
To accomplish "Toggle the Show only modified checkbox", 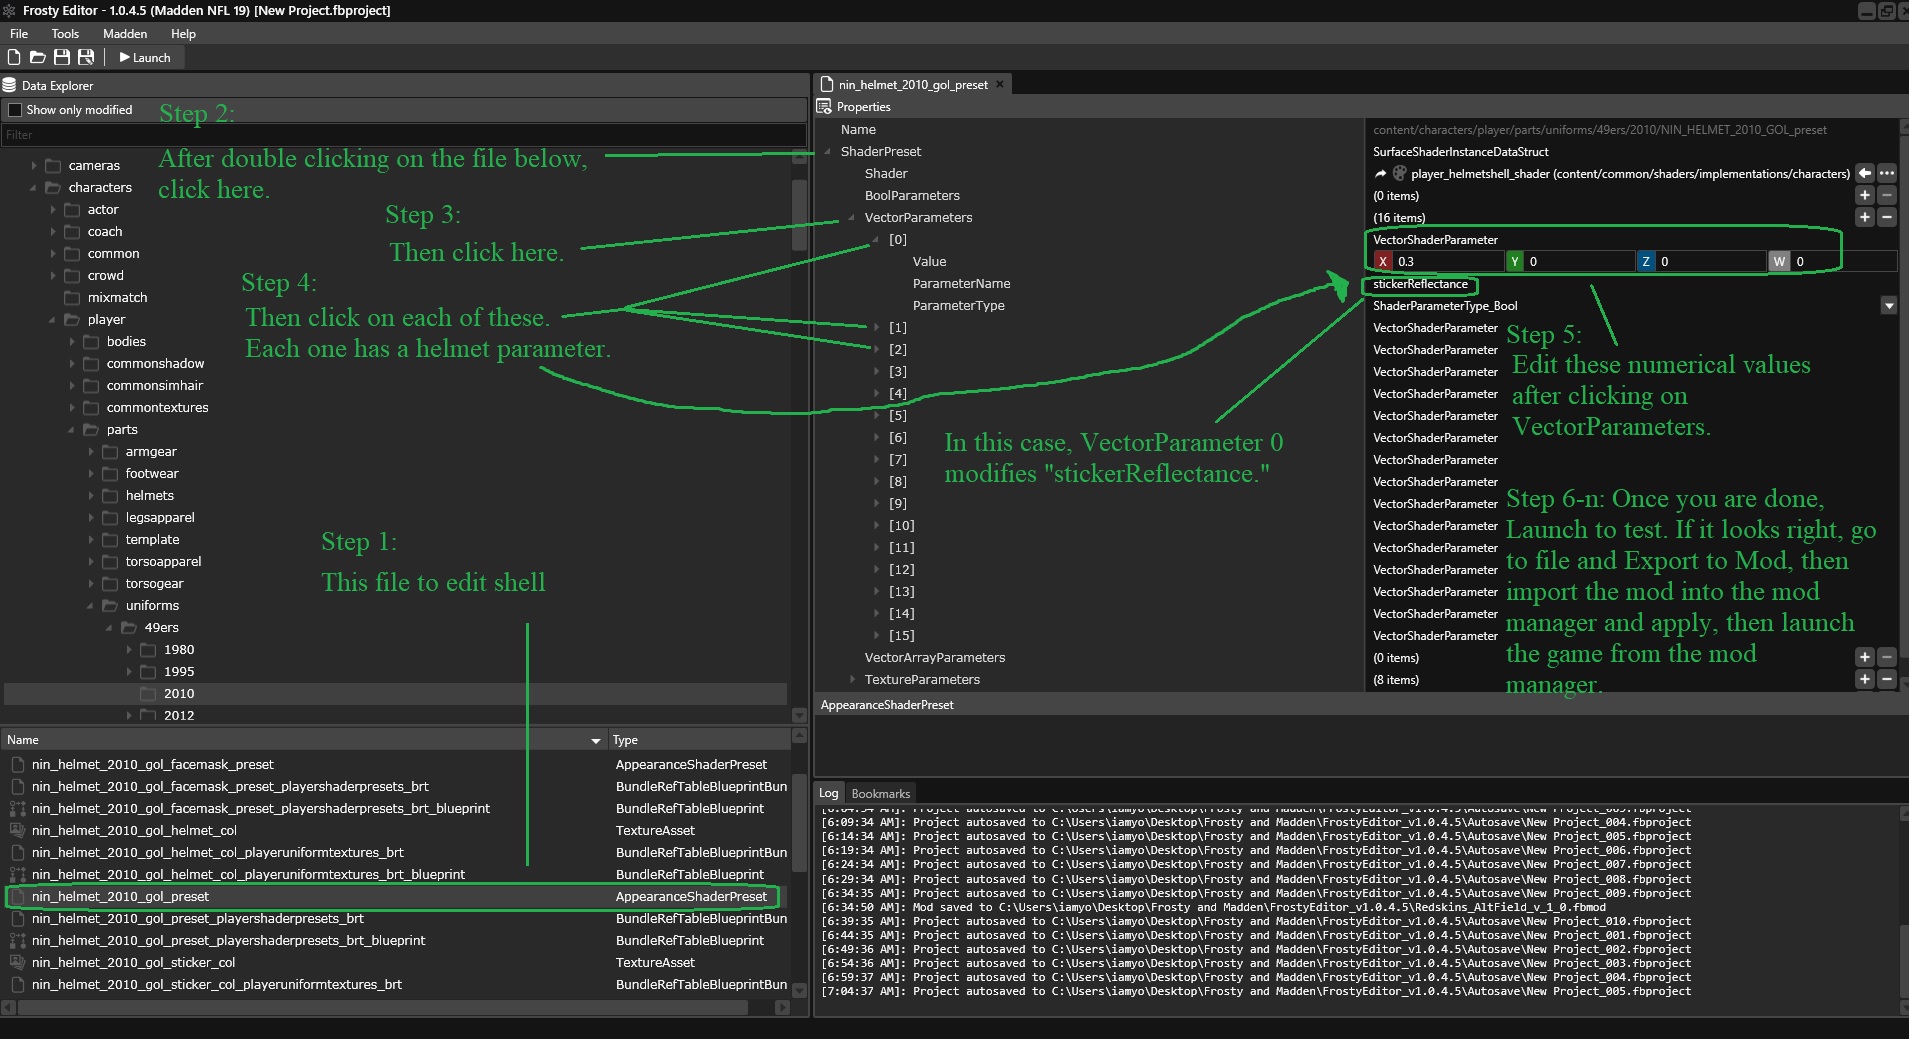I will [14, 109].
